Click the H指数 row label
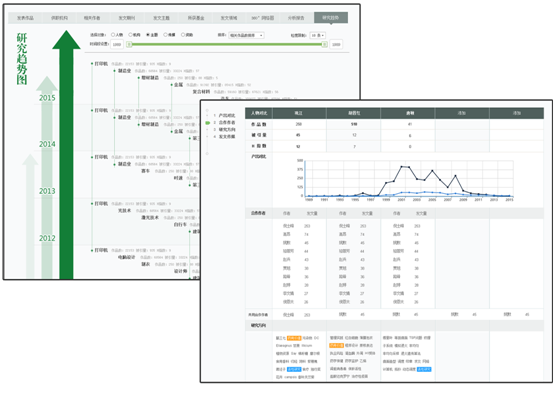This screenshot has height=397, width=558. (x=259, y=147)
